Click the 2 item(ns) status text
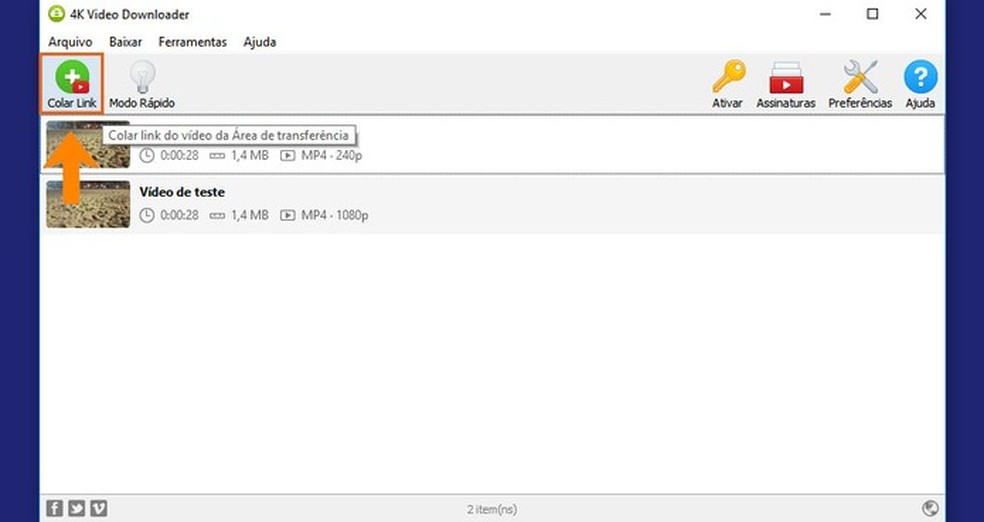 tap(492, 509)
